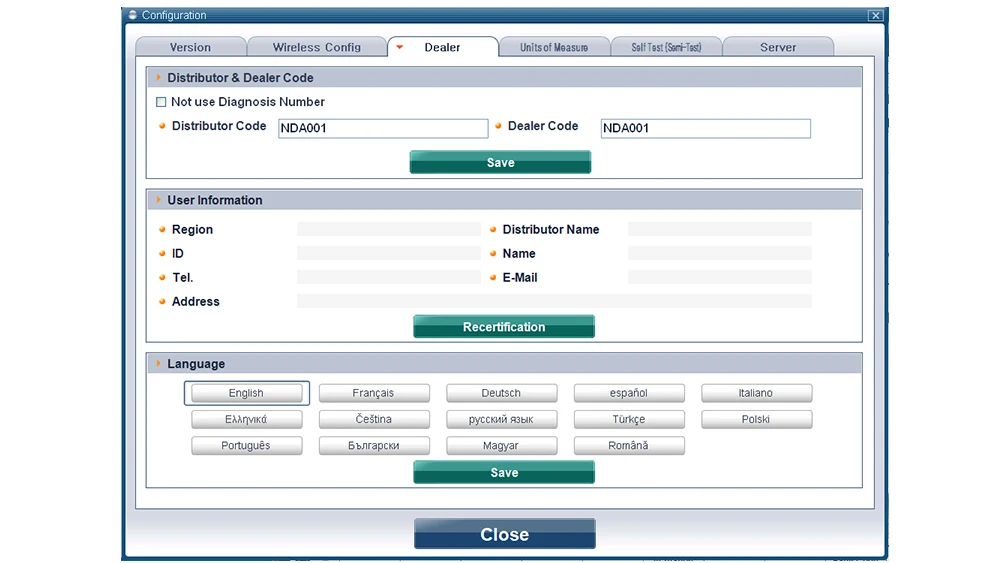Click the Distributor Code input field
1000x563 pixels.
[x=383, y=128]
